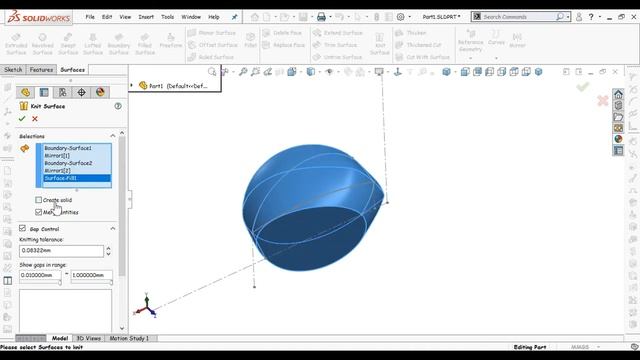Expand the Part1 tree node
Image resolution: width=640 pixels, height=360 pixels.
tap(132, 86)
